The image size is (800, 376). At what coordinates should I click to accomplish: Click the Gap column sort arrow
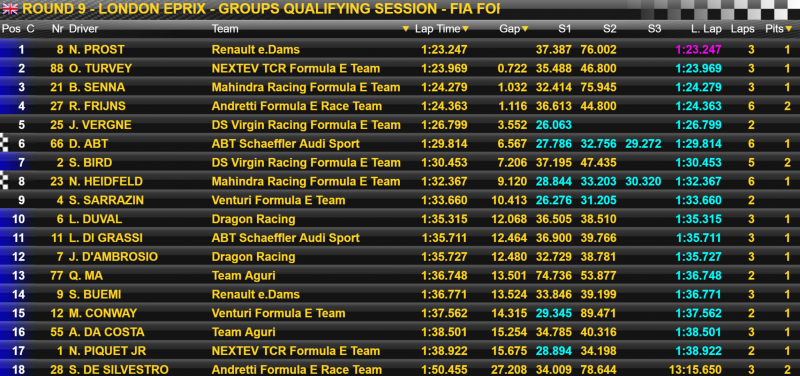pyautogui.click(x=525, y=29)
